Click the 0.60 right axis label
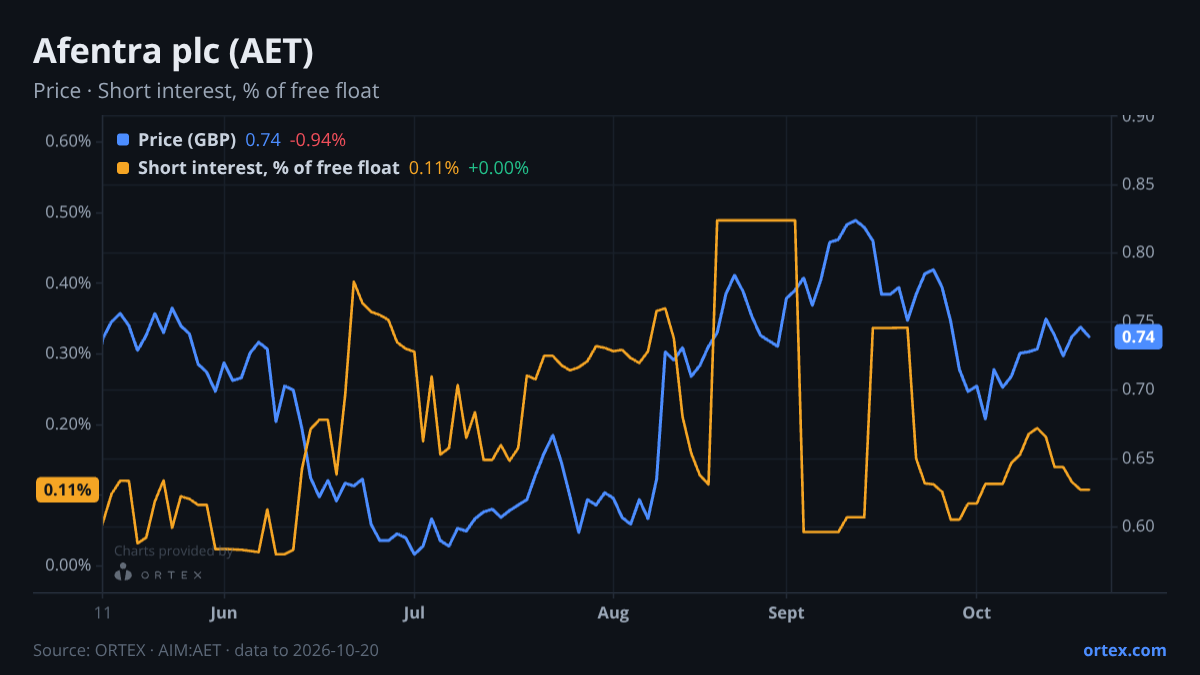 click(1138, 526)
